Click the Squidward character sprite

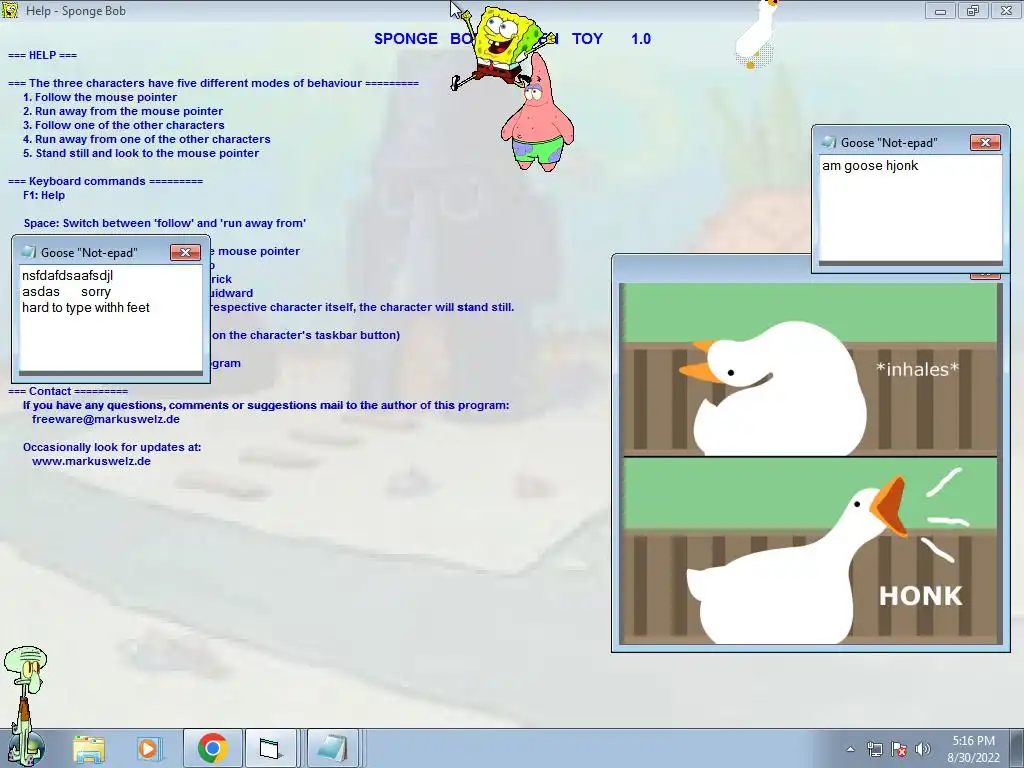point(25,705)
